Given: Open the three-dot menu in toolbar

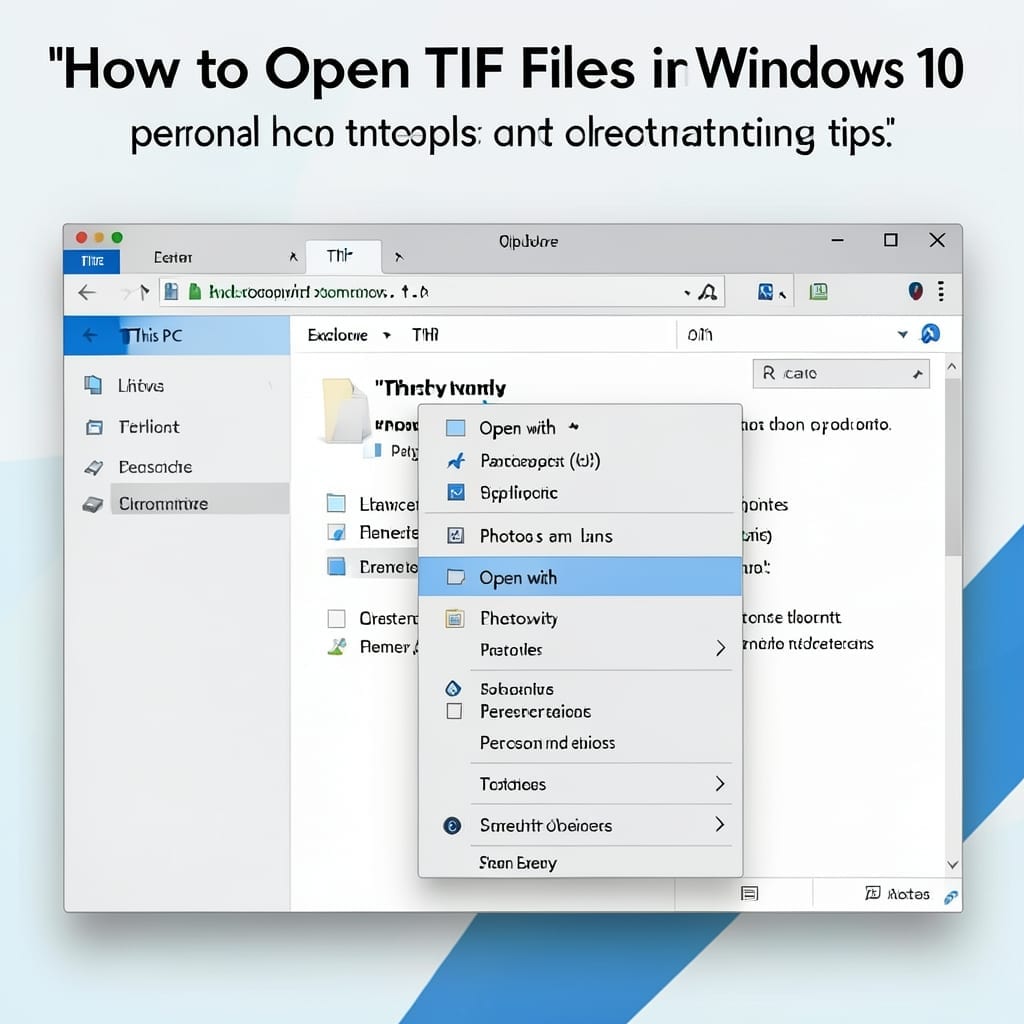Looking at the screenshot, I should click(941, 291).
